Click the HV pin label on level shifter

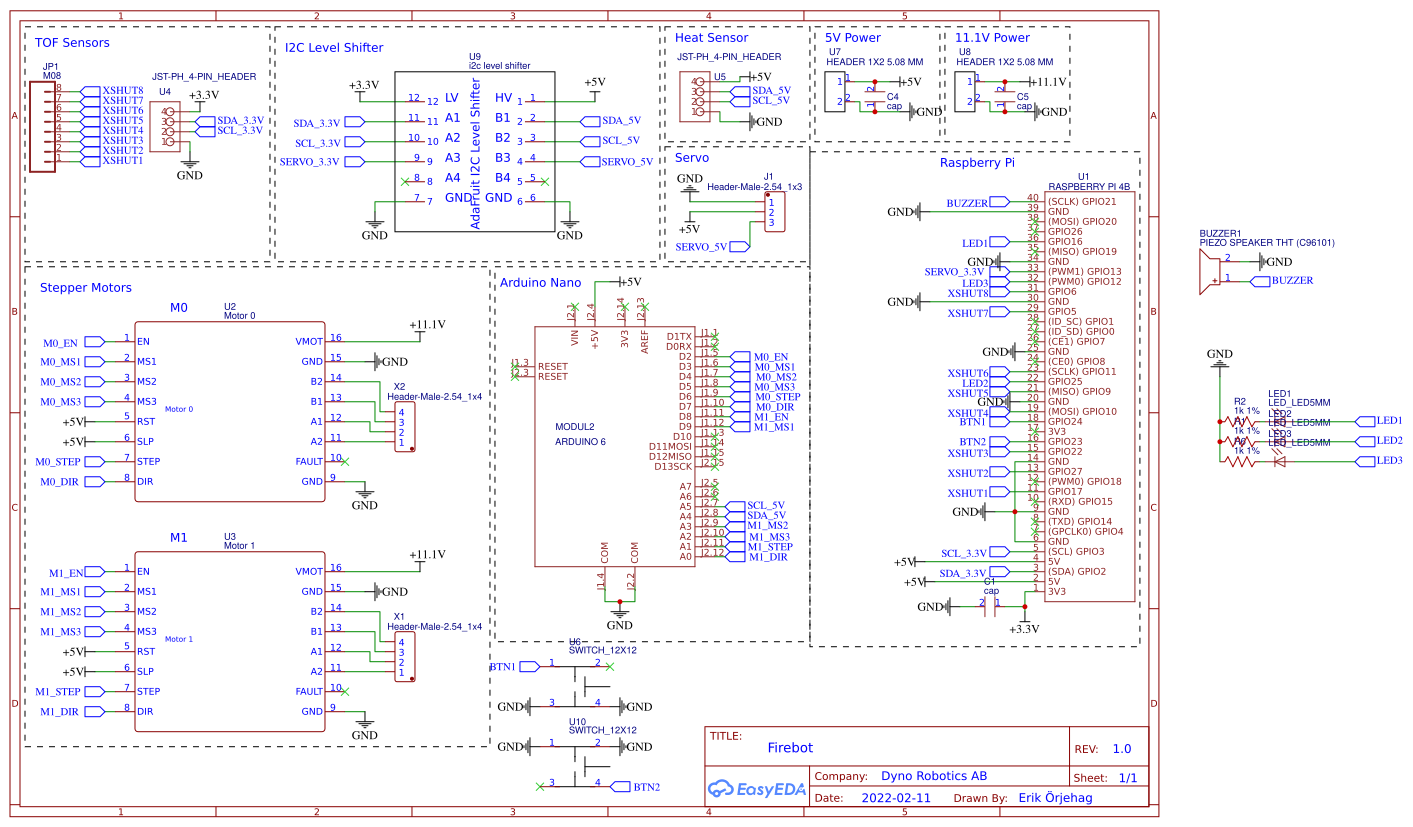(x=503, y=98)
